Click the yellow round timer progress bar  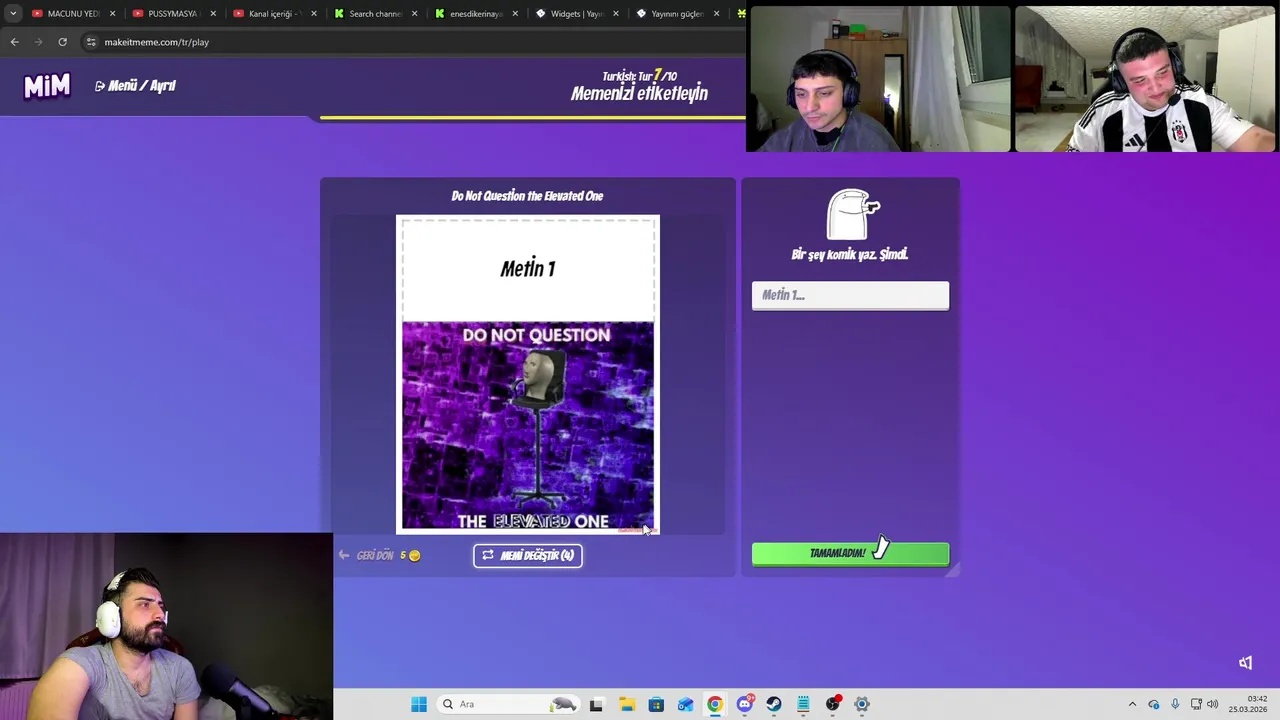[533, 118]
